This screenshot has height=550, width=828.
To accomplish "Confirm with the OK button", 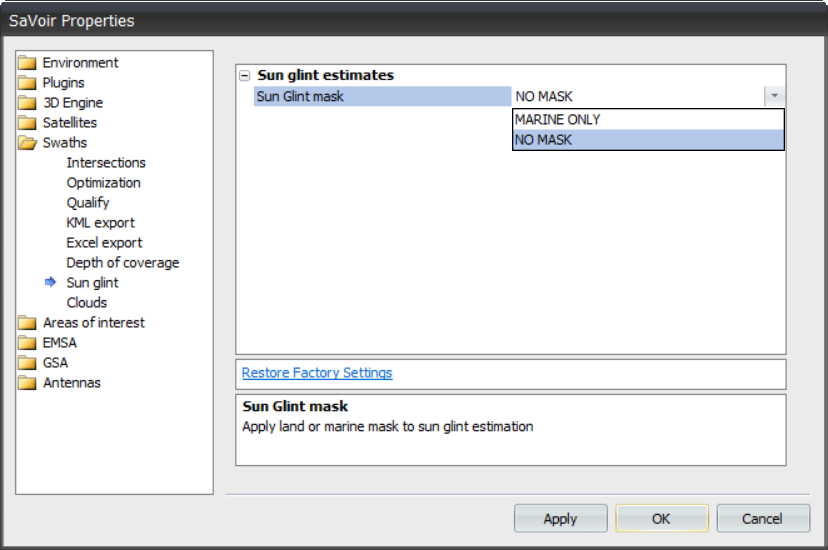I will pyautogui.click(x=661, y=518).
